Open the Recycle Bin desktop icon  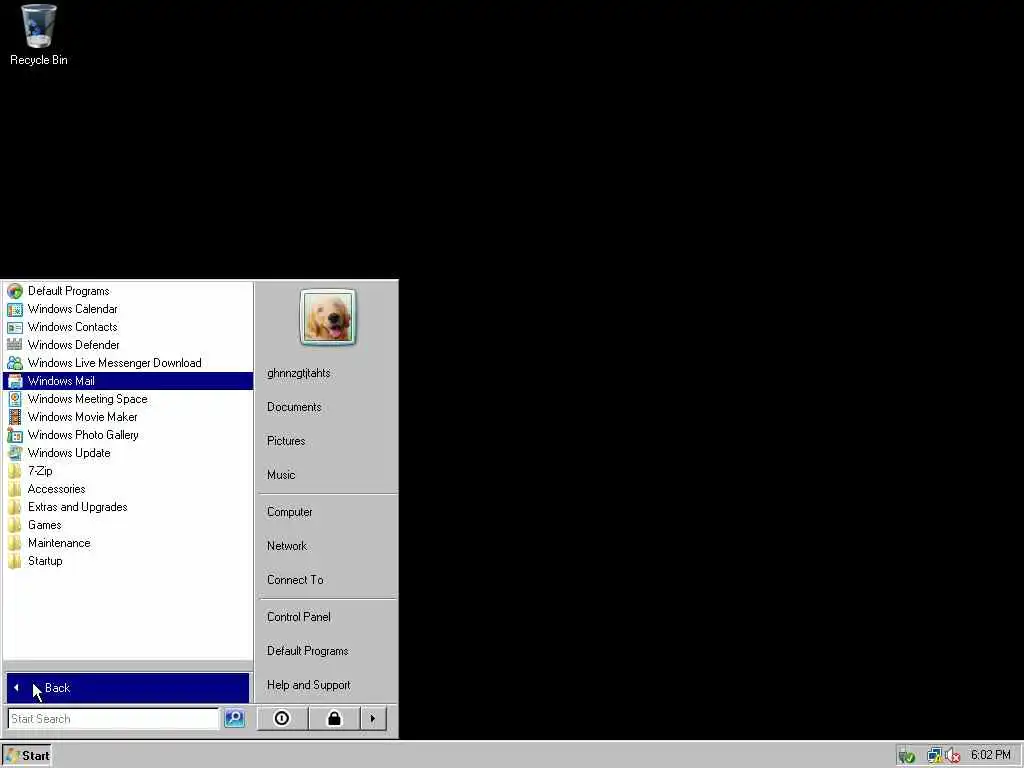[x=39, y=35]
